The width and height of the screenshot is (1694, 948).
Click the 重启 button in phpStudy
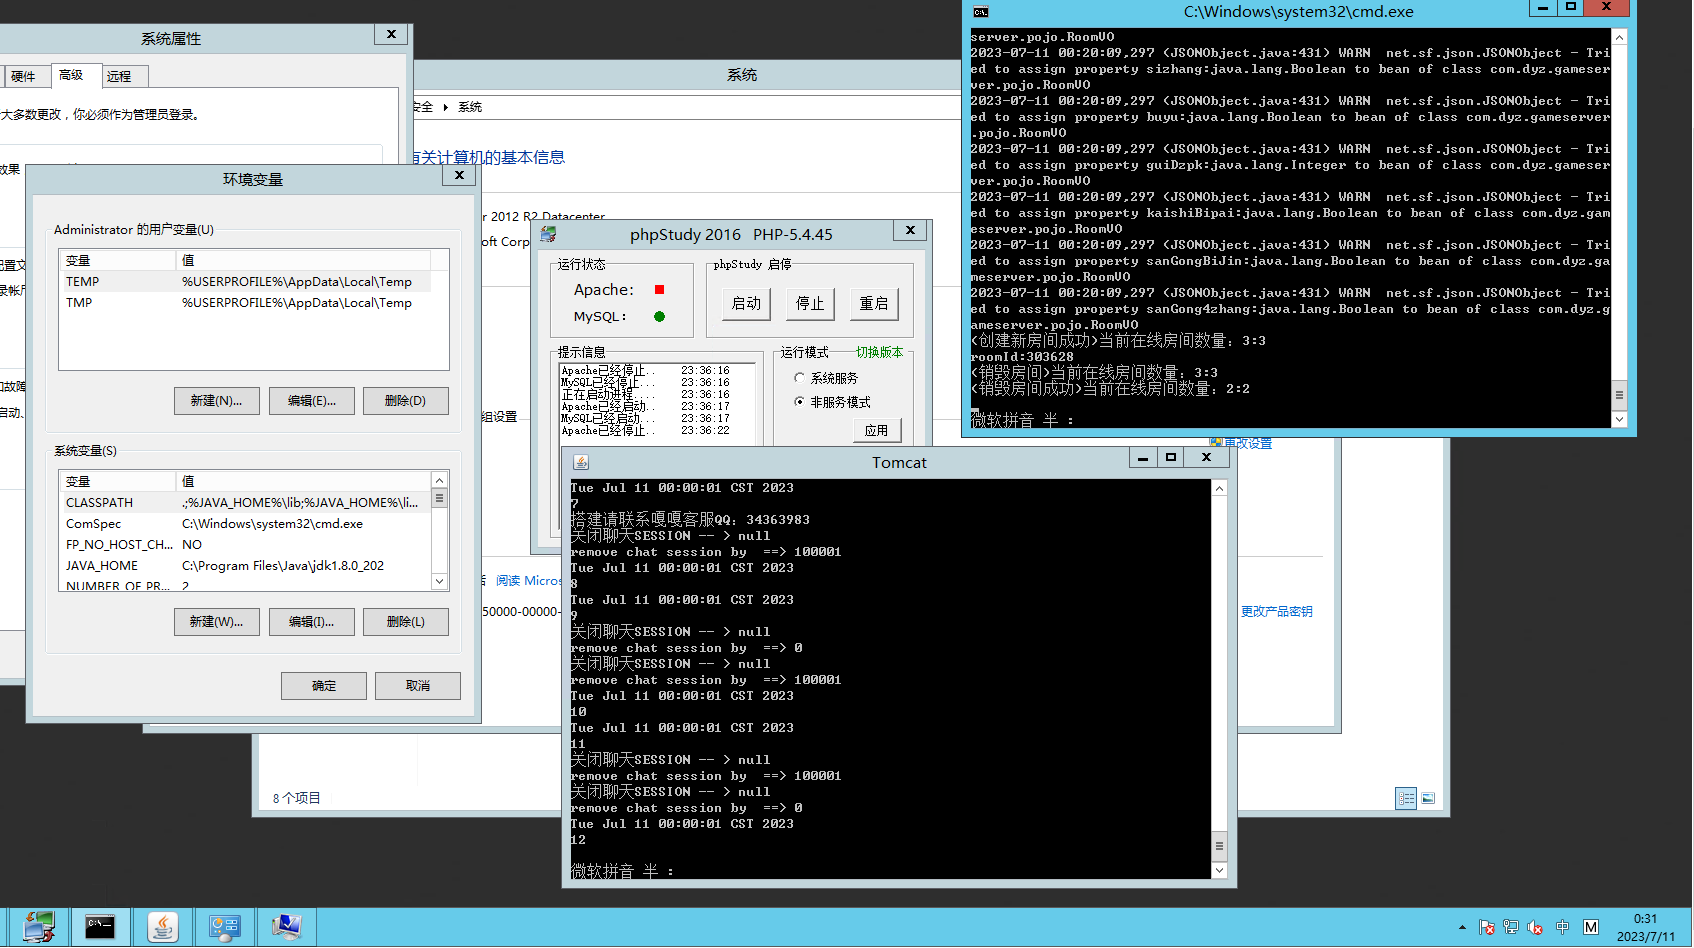tap(873, 304)
